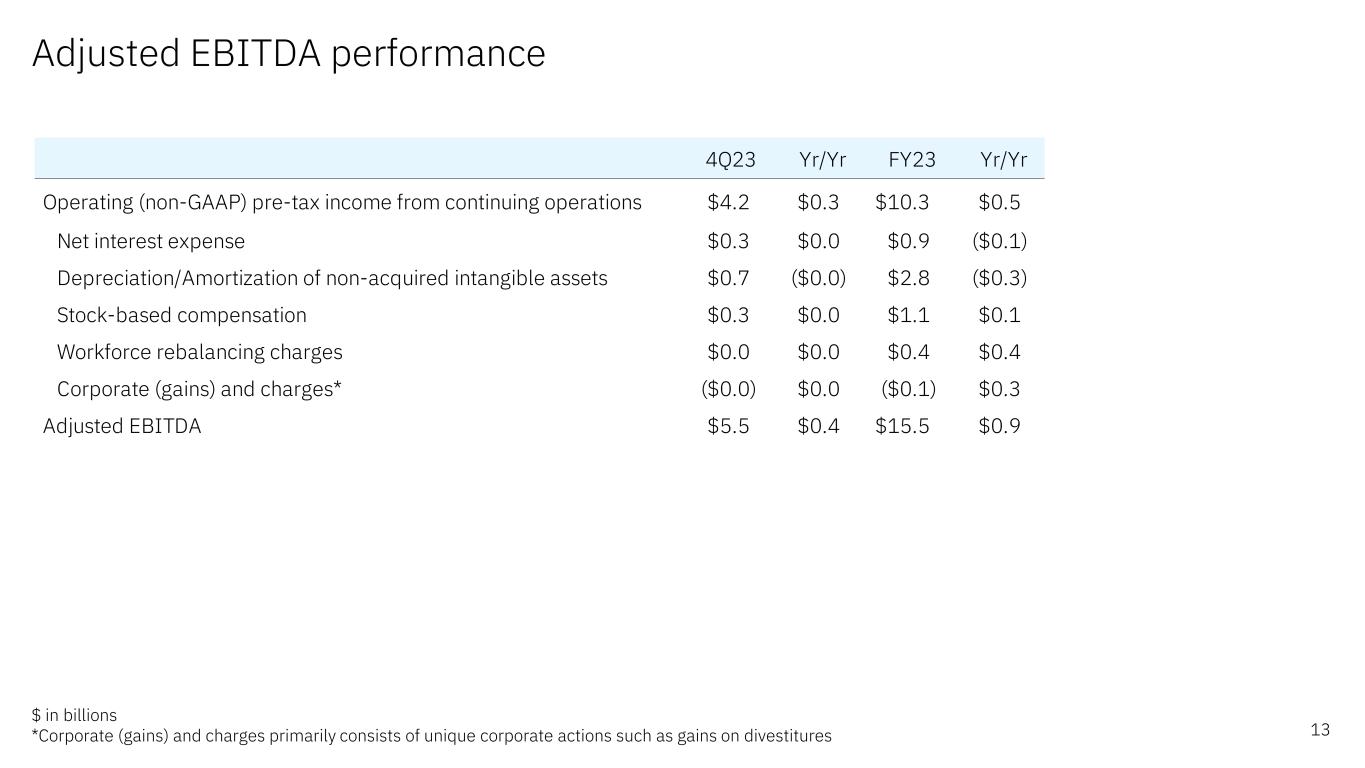Viewport: 1365px width, 768px height.
Task: Click the $10.3 FY23 pre-tax income value
Action: pos(902,203)
